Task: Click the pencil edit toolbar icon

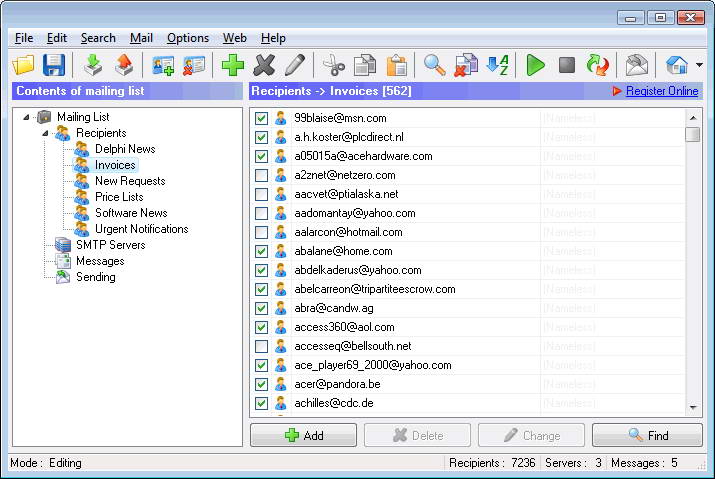Action: (x=295, y=65)
